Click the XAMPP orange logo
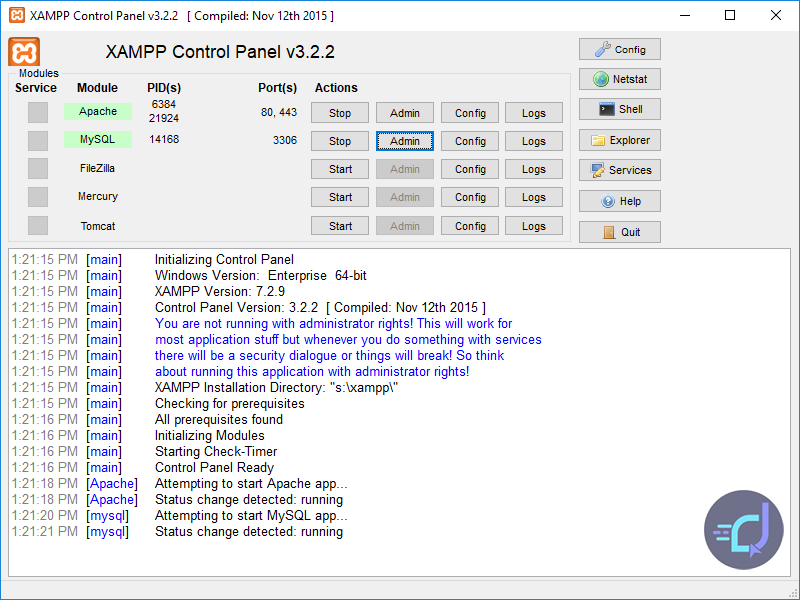The height and width of the screenshot is (600, 800). pyautogui.click(x=24, y=52)
